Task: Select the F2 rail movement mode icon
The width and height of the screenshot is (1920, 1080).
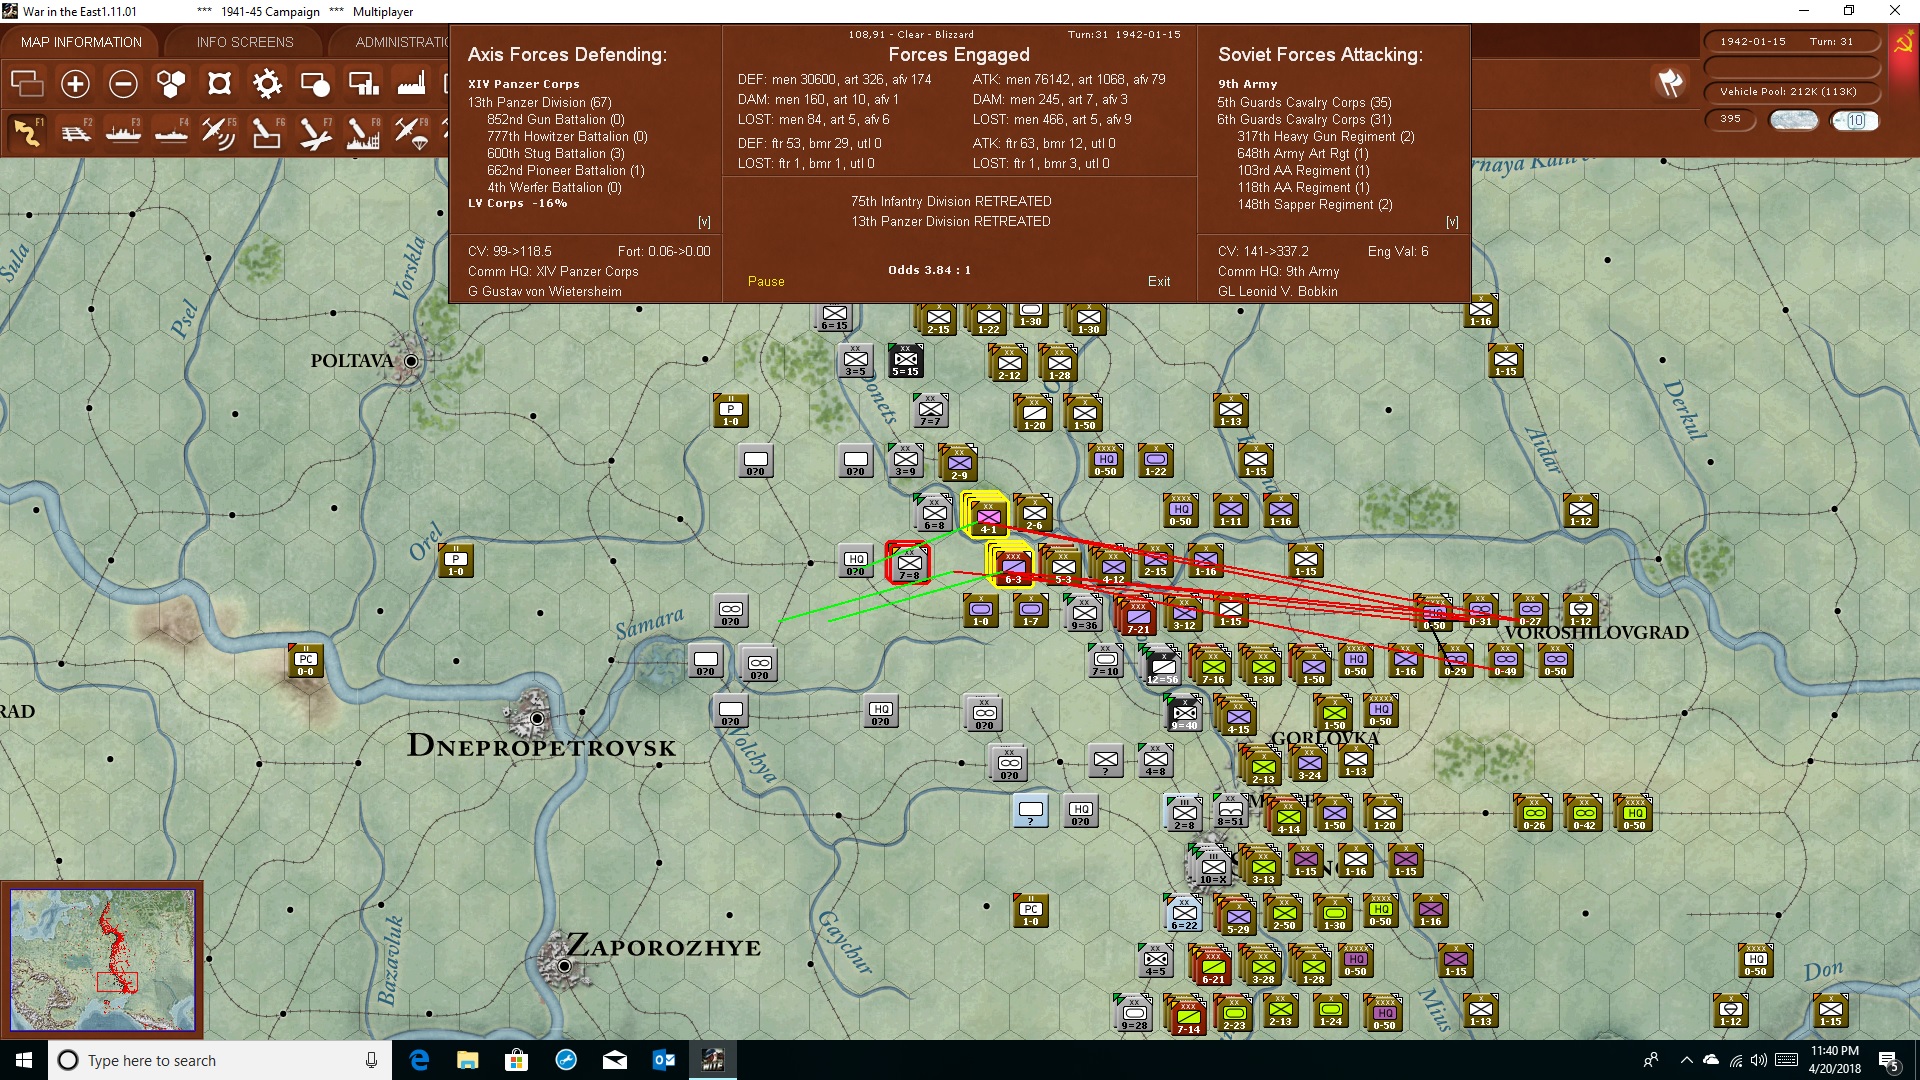Action: pyautogui.click(x=75, y=132)
